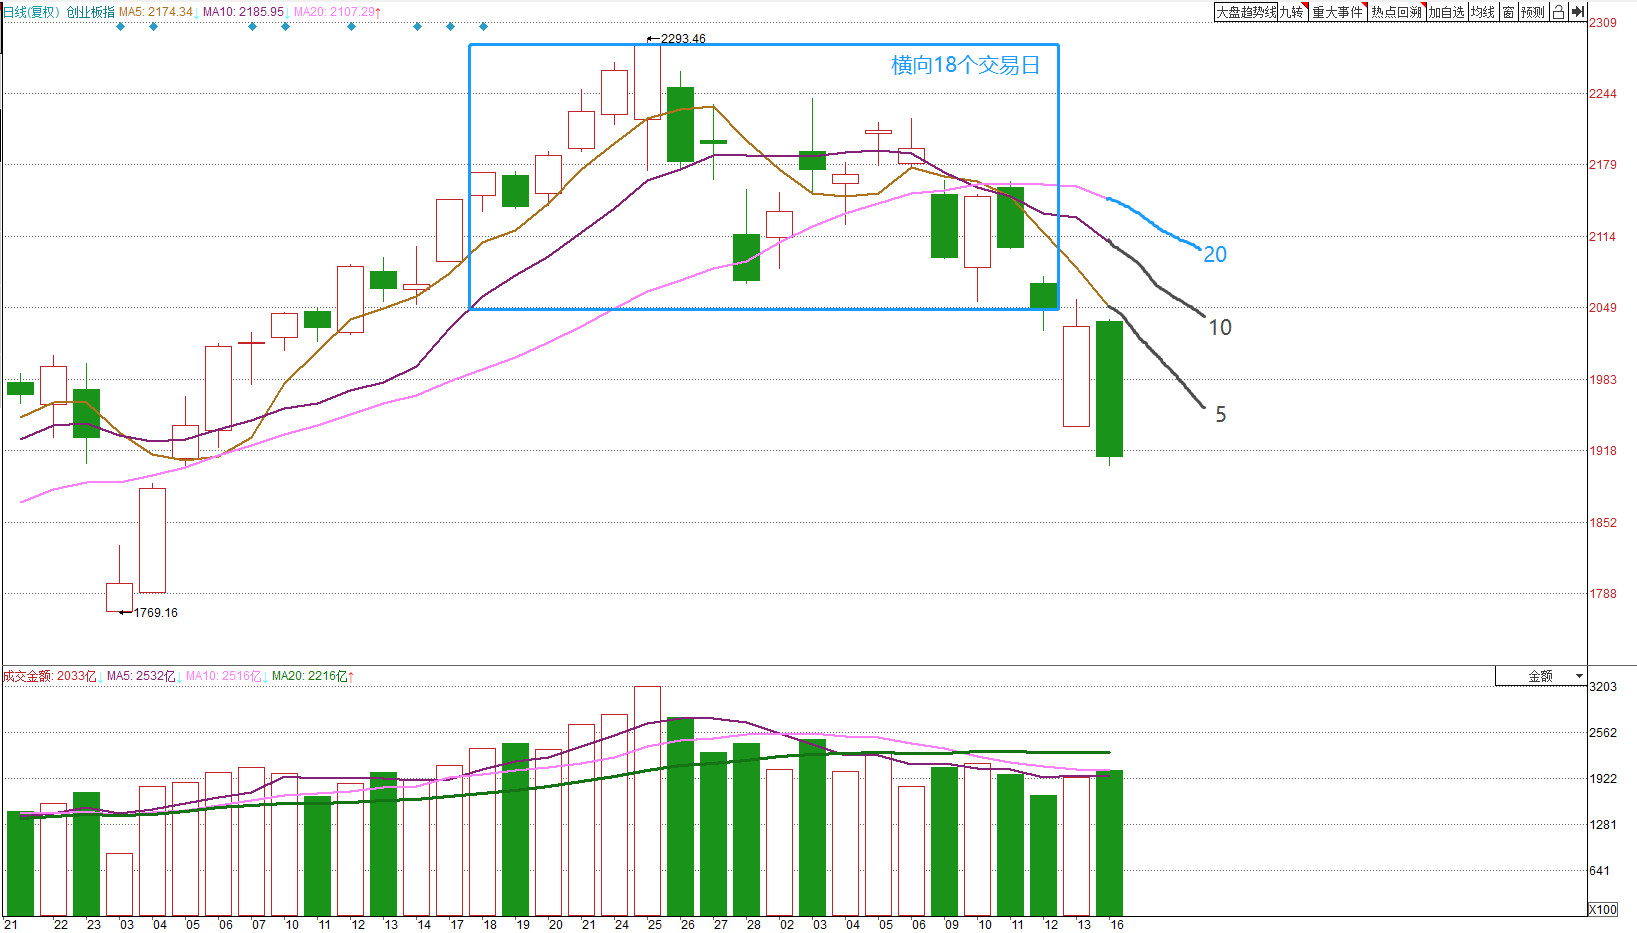Viewport: 1637px width, 933px height.
Task: Open the event diamond marker above date 03
Action: 121,27
